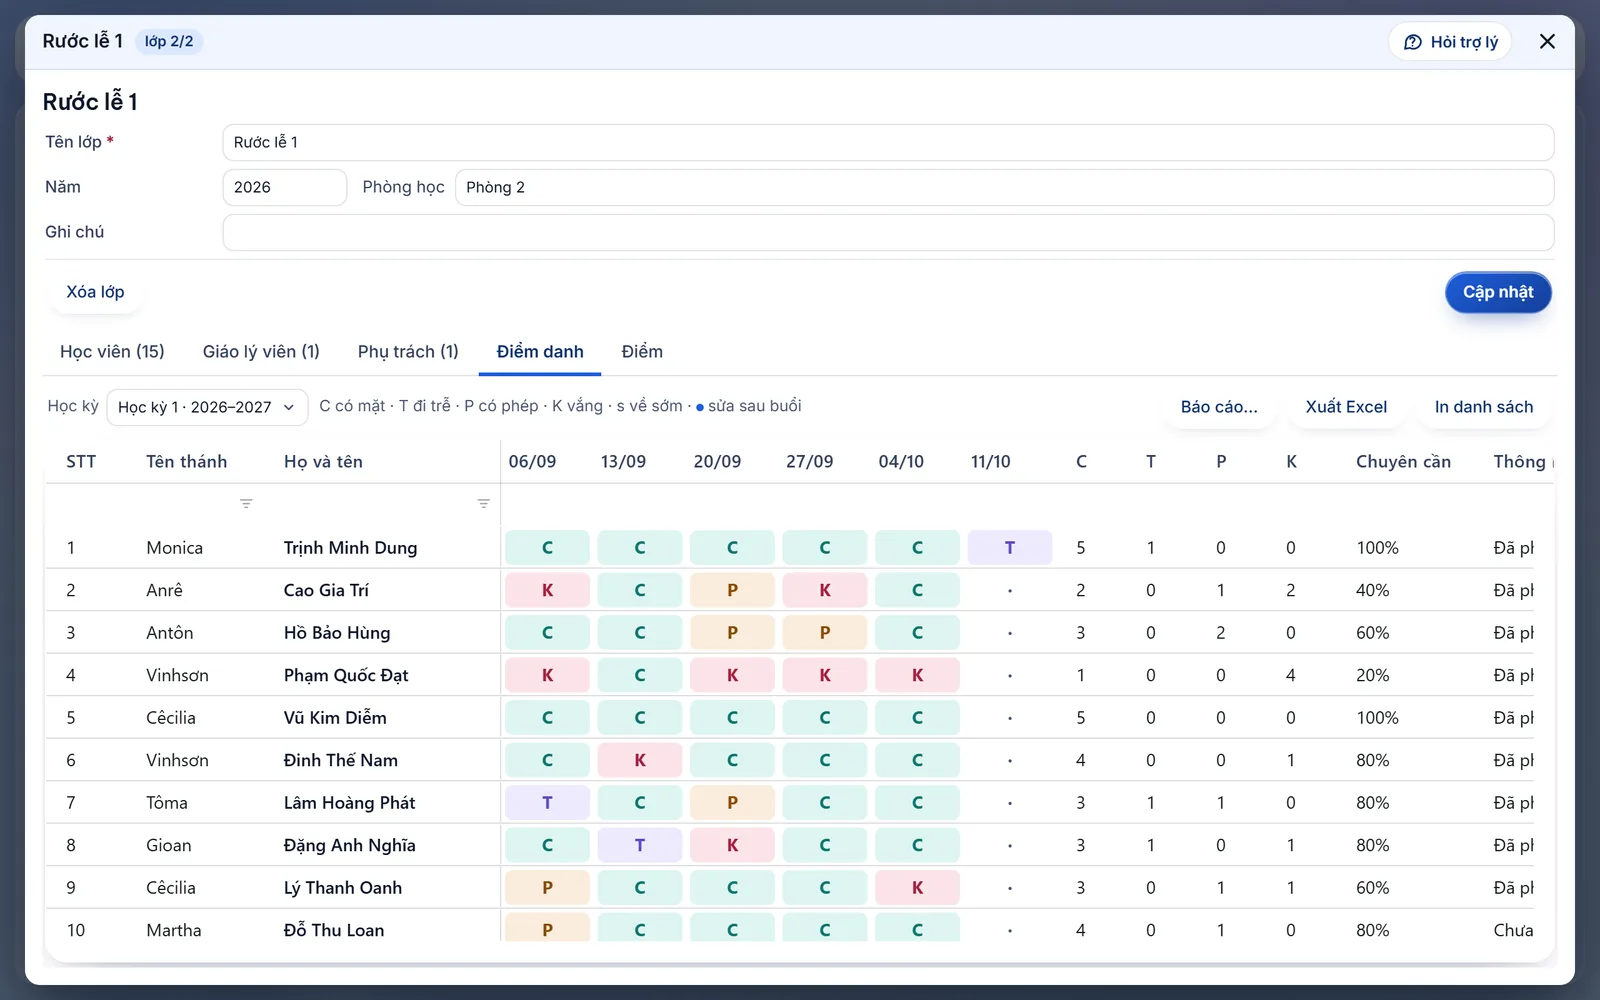Click the 11/10 date column header
This screenshot has height=1000, width=1600.
coord(991,462)
